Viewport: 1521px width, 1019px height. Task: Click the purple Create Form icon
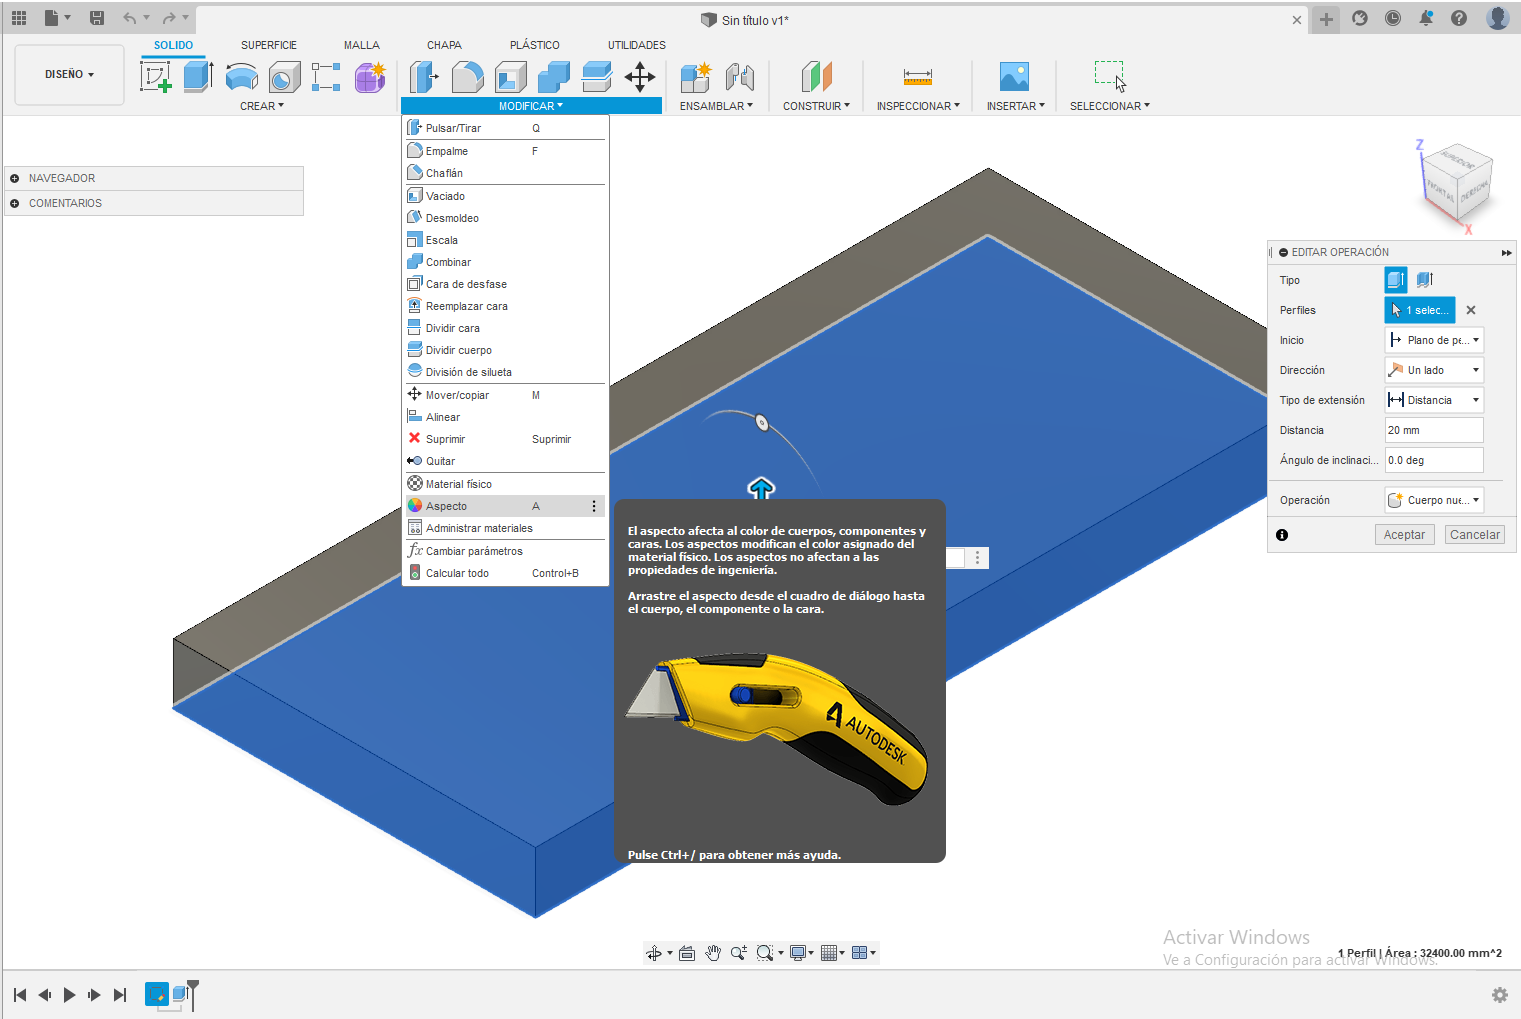[370, 77]
